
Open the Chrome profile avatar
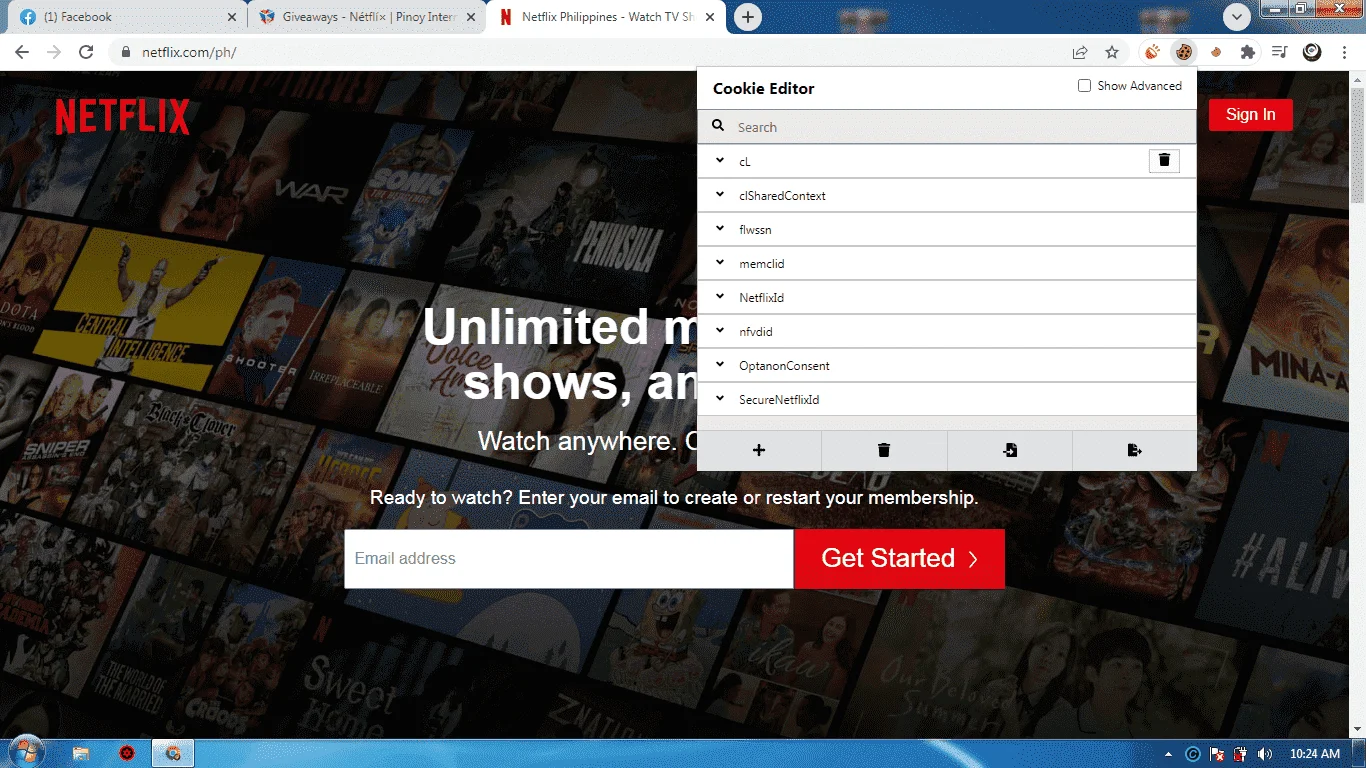point(1312,52)
